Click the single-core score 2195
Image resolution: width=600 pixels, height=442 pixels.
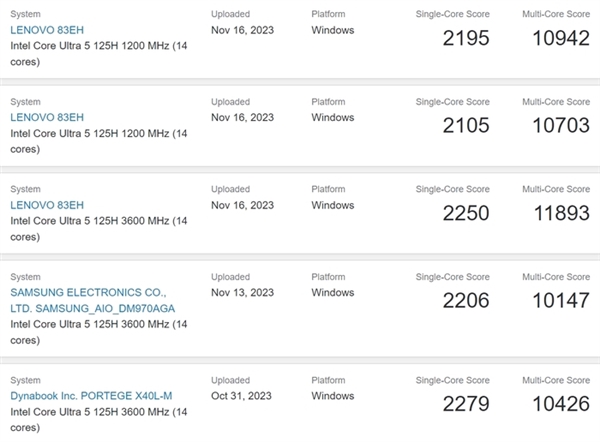click(467, 38)
